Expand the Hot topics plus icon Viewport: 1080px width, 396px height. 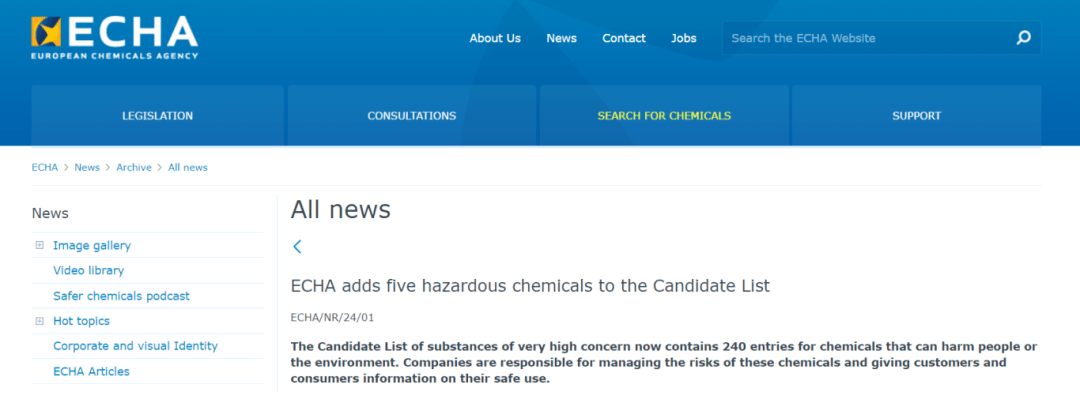pyautogui.click(x=39, y=321)
